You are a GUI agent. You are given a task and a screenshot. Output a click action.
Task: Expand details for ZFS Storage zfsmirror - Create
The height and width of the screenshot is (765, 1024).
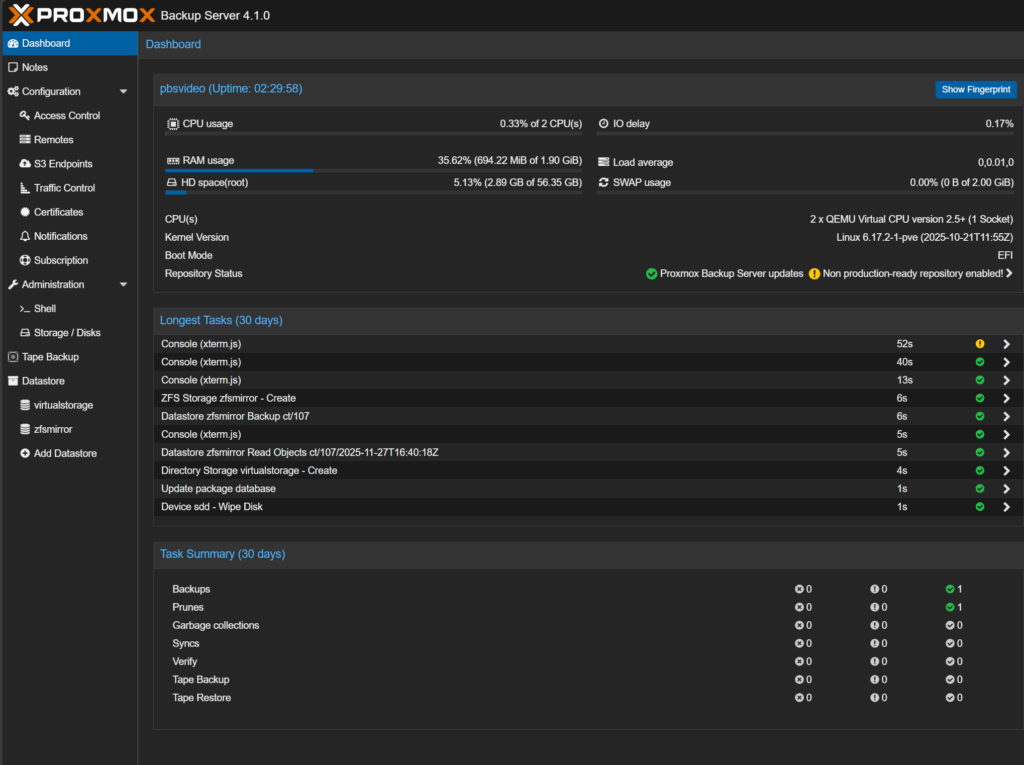point(1006,398)
